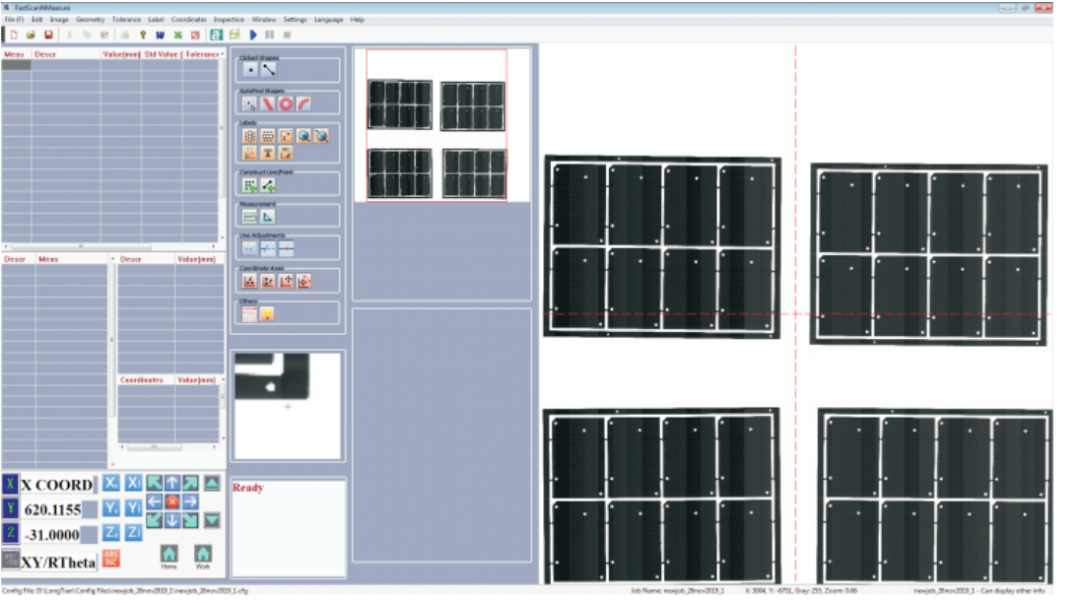Select the AutoFind circle tool
The height and width of the screenshot is (603, 1080).
[286, 104]
